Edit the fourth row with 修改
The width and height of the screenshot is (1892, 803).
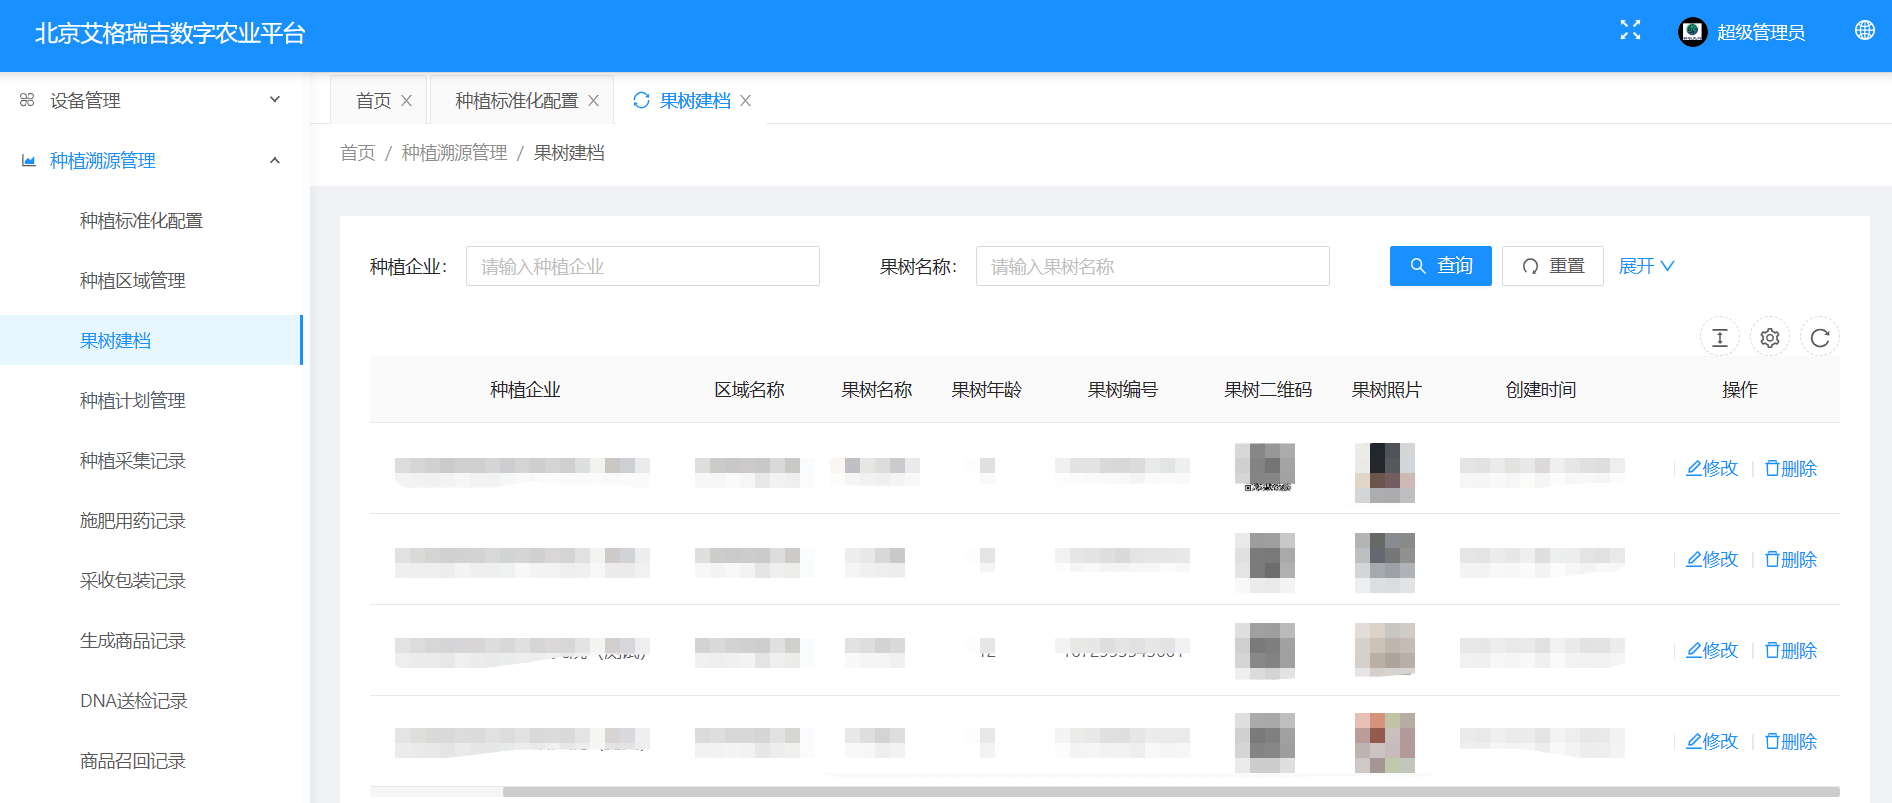[1712, 741]
